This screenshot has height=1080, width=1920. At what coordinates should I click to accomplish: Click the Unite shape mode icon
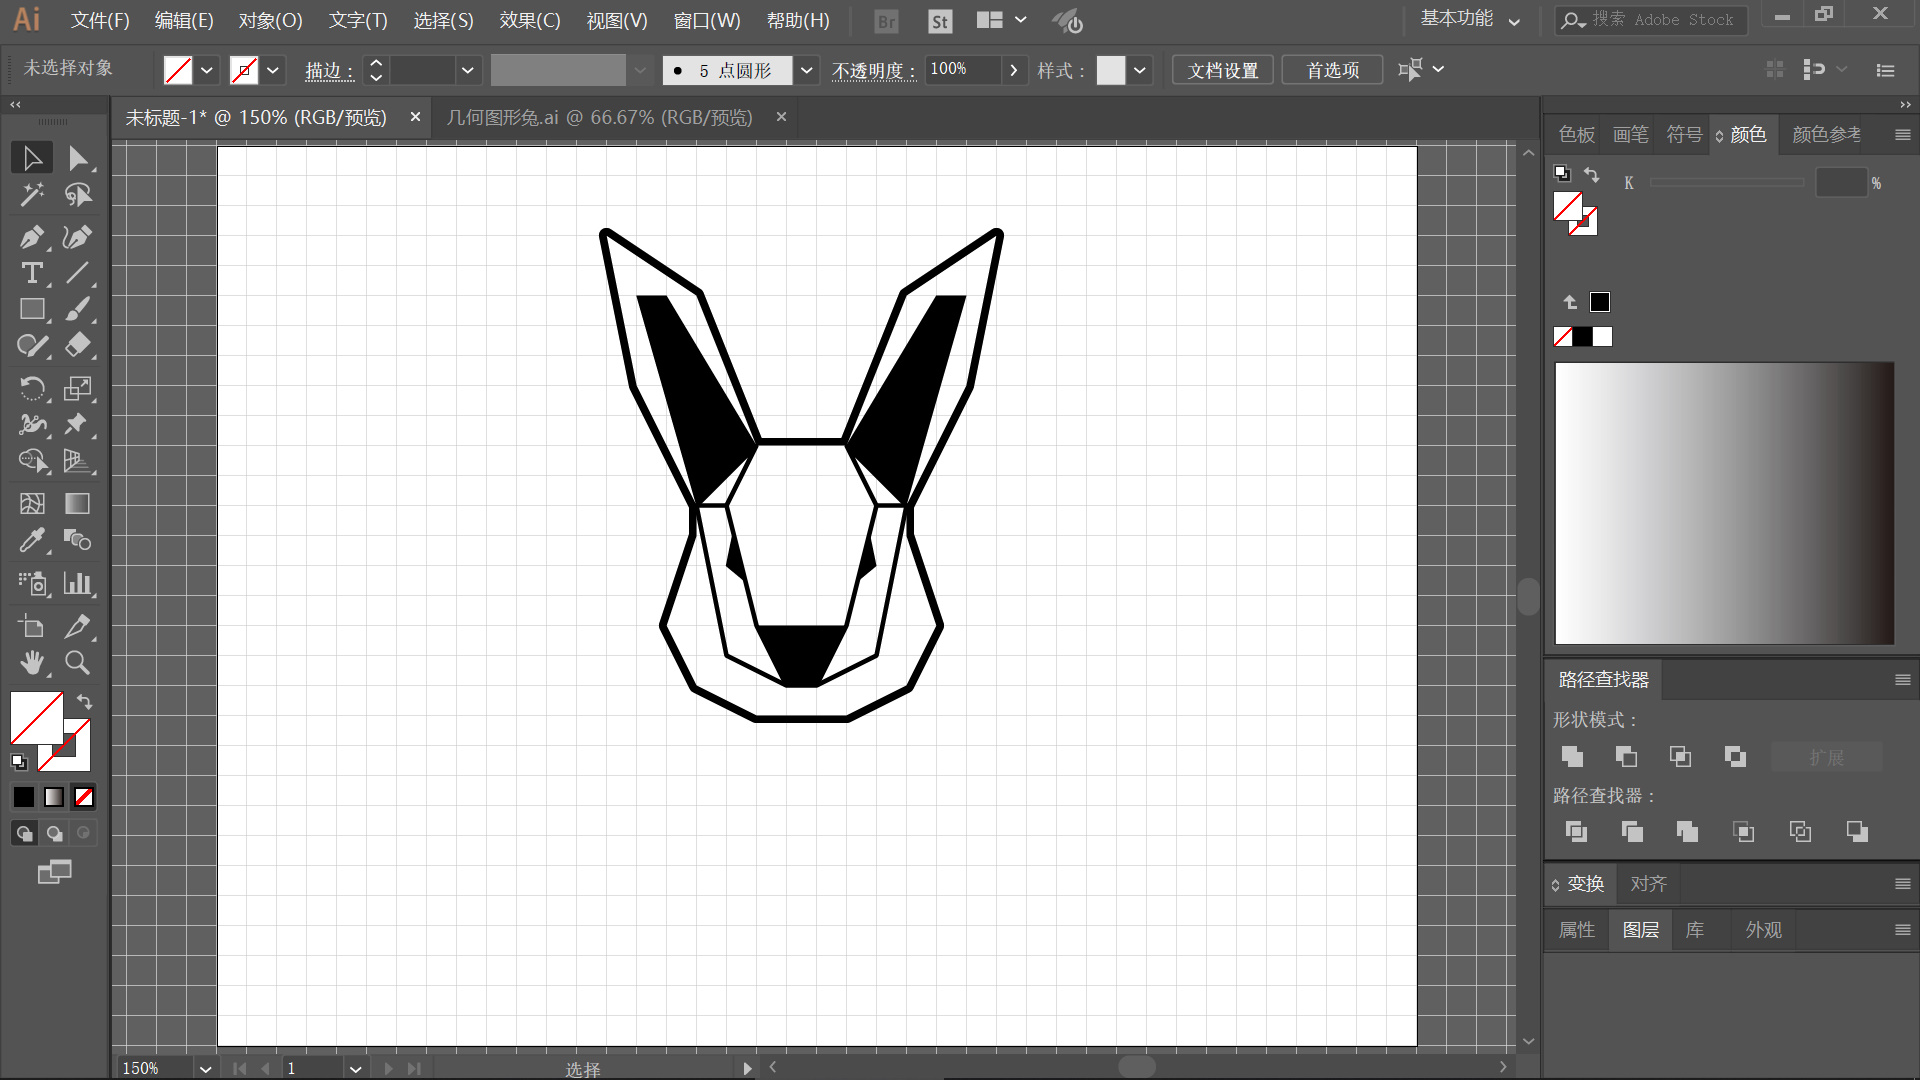point(1572,757)
